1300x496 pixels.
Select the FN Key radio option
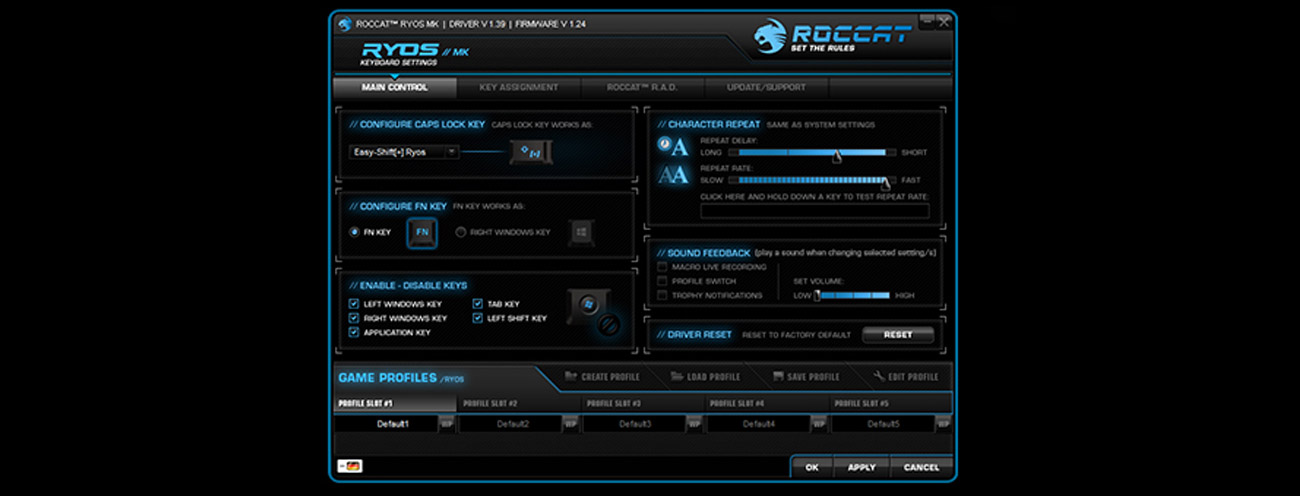click(354, 232)
